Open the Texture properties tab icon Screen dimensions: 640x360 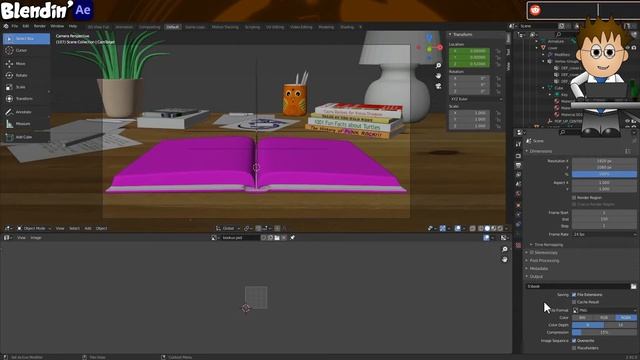tap(518, 245)
